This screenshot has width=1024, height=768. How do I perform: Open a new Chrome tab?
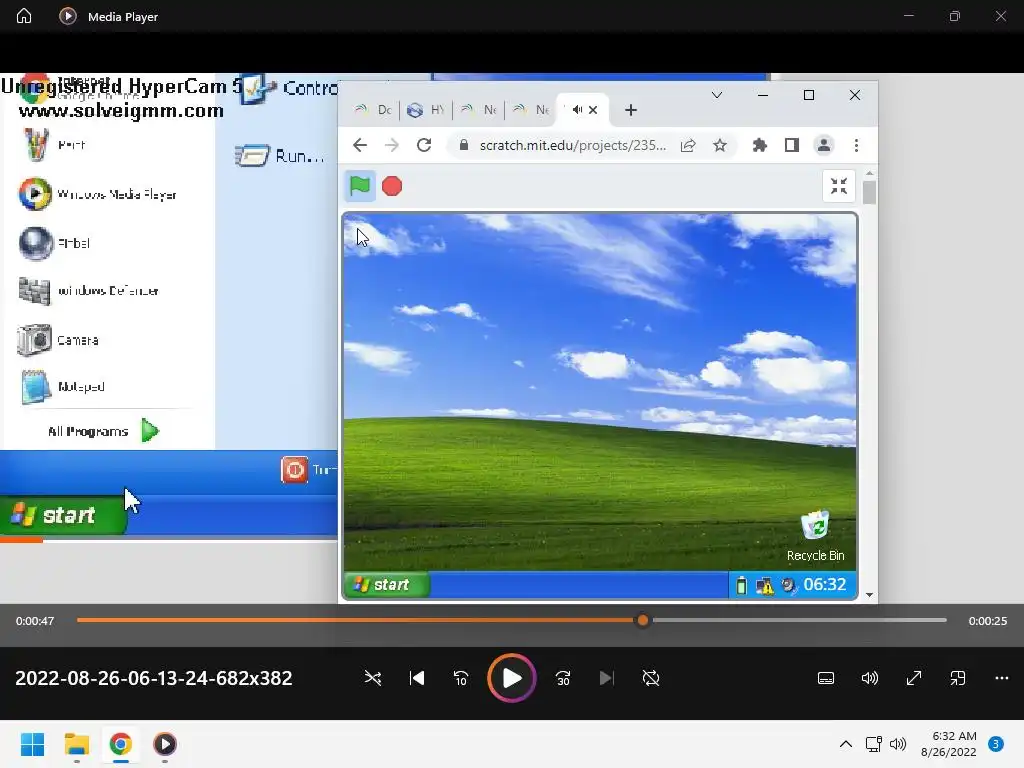pos(630,110)
